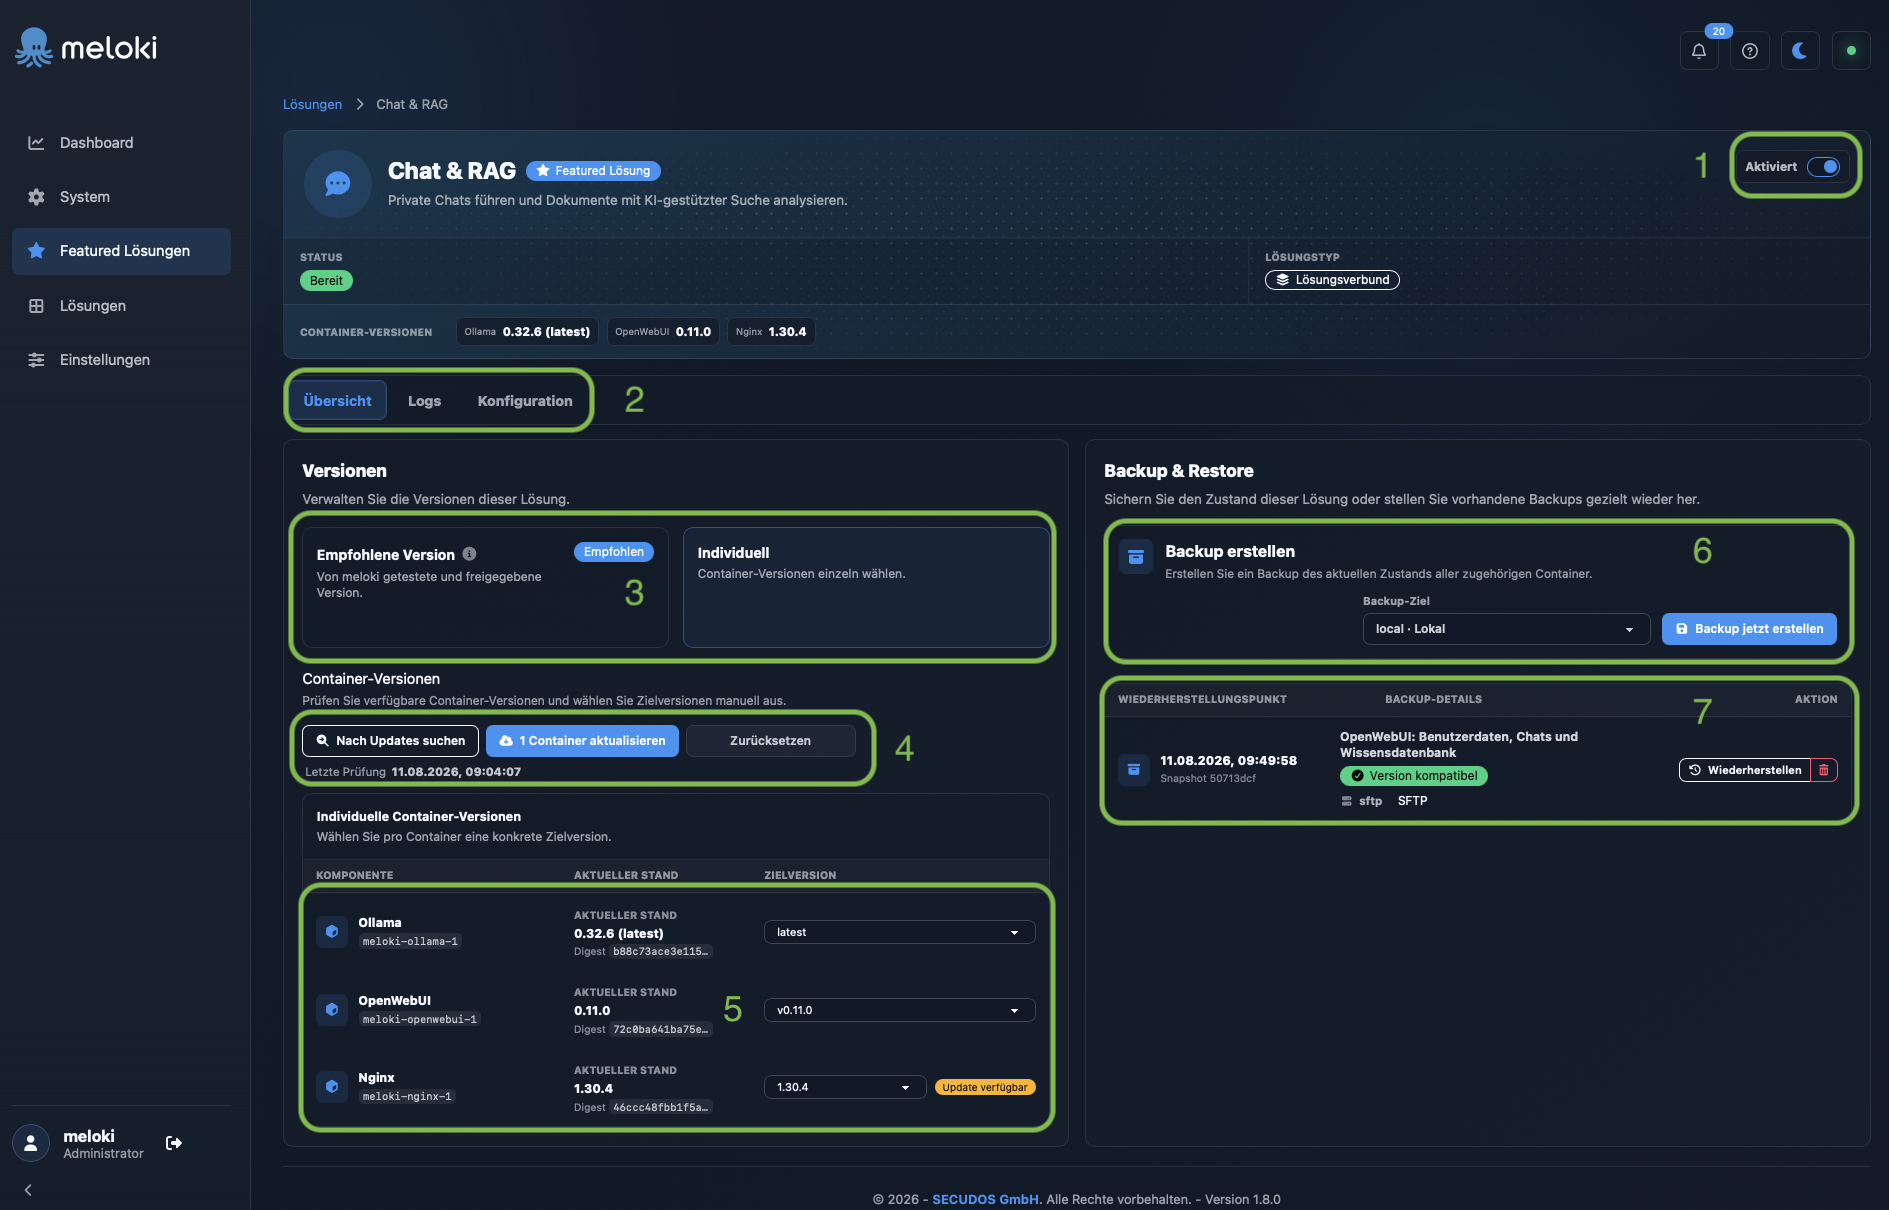Screen dimensions: 1889x1210
Task: Click the snapshot 50713dcf archive icon
Action: [1134, 769]
